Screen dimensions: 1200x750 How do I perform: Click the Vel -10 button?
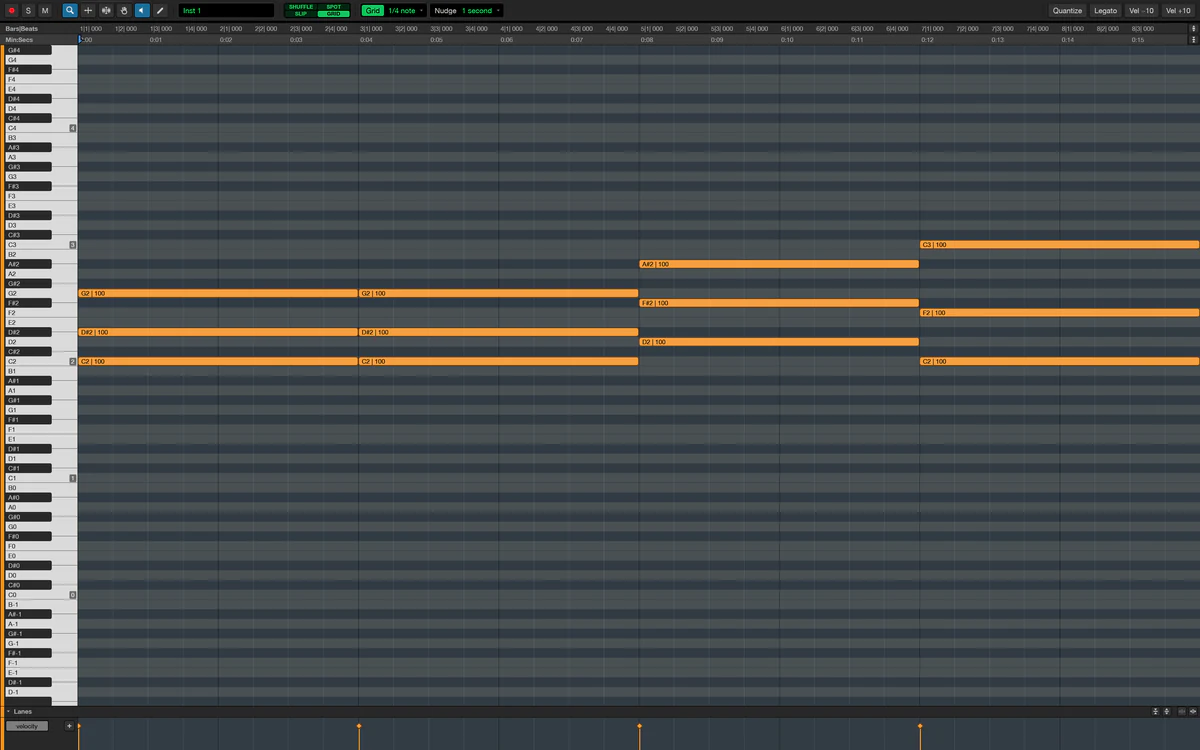click(1141, 10)
